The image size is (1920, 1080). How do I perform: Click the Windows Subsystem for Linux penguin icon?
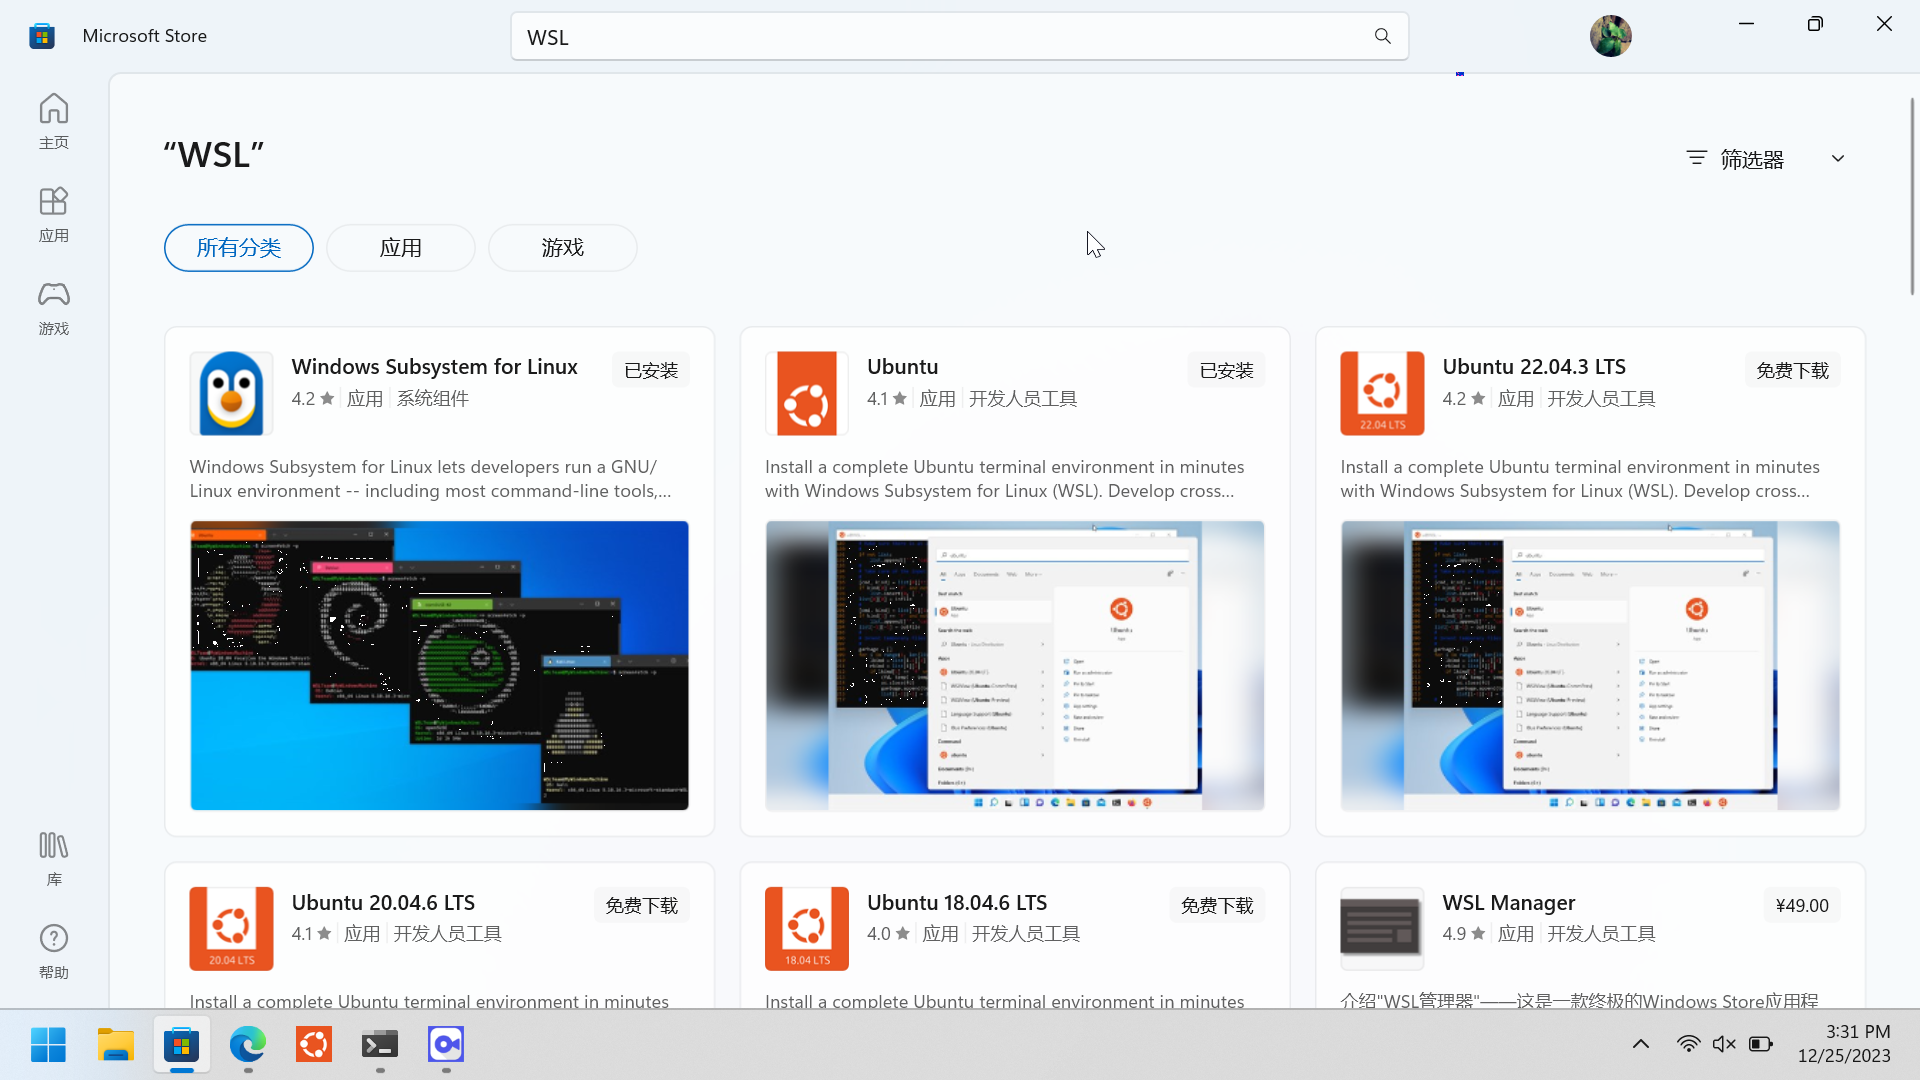pos(231,393)
